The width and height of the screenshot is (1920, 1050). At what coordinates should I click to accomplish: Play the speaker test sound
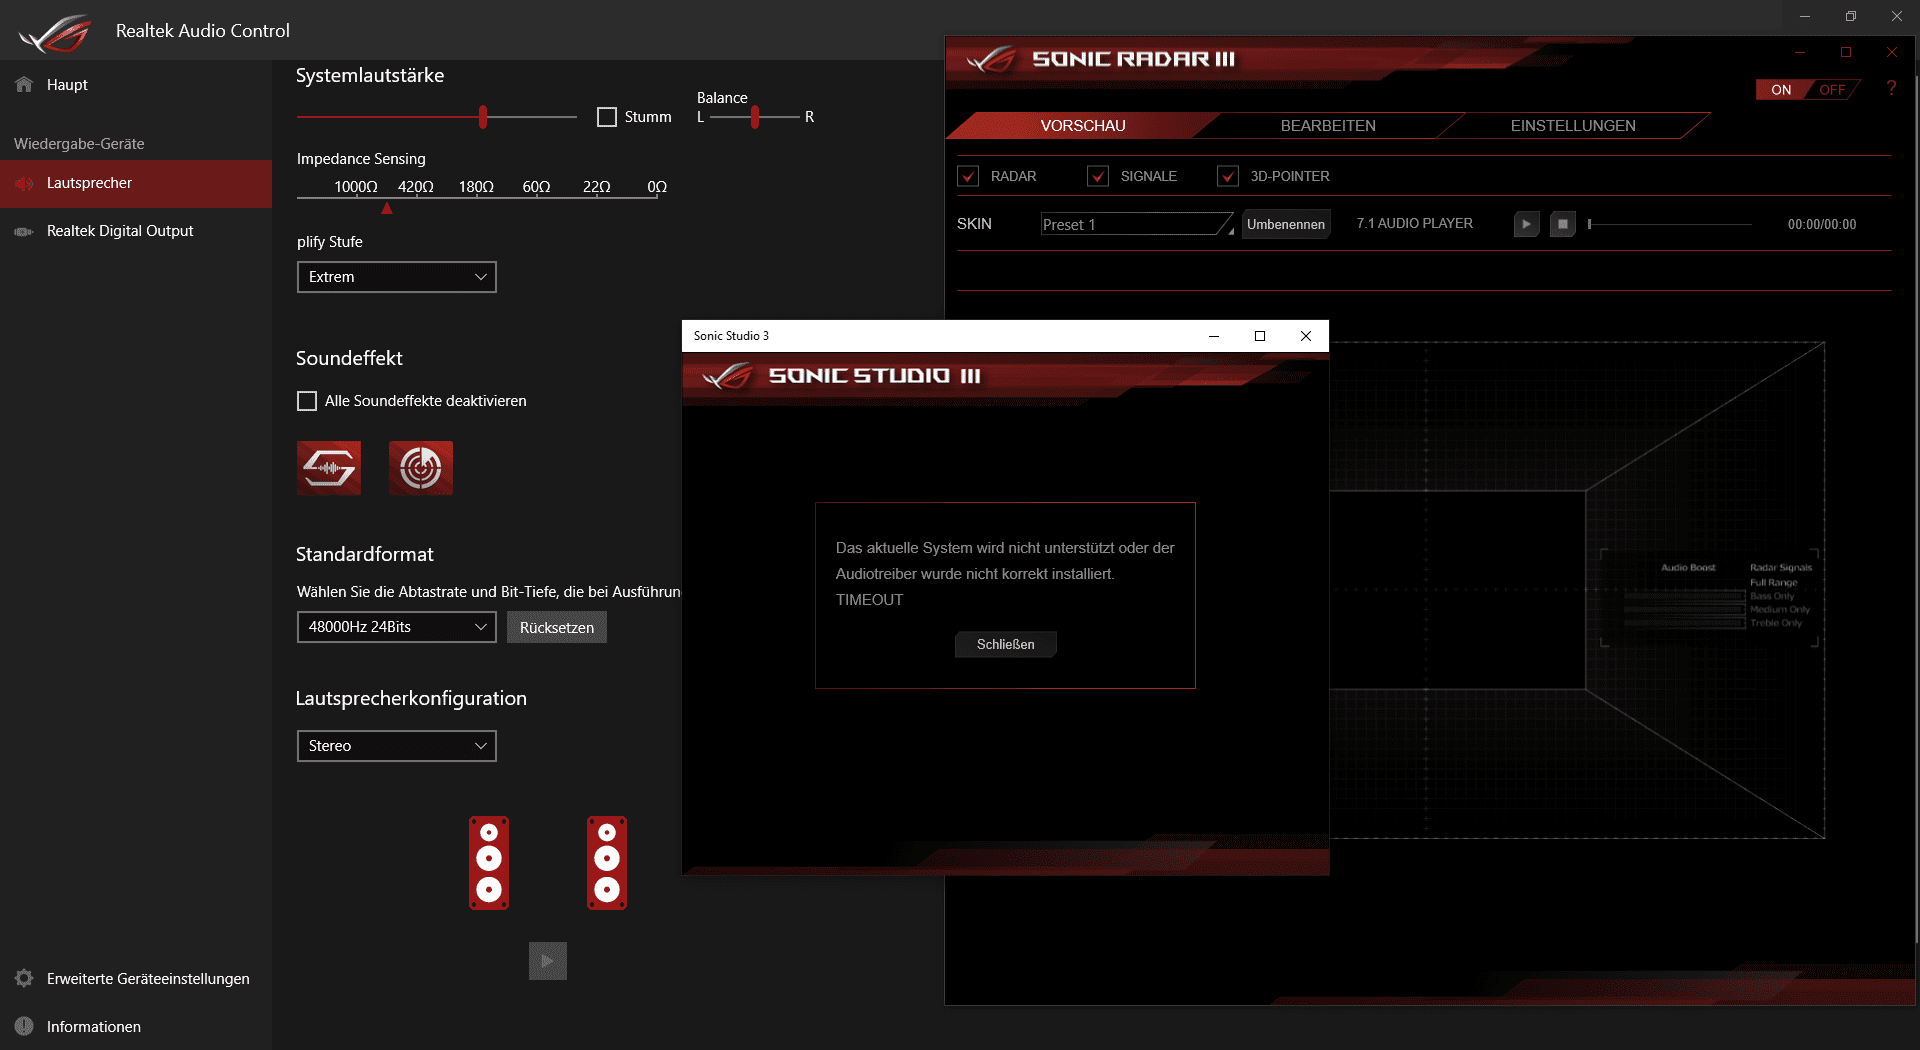[x=548, y=961]
